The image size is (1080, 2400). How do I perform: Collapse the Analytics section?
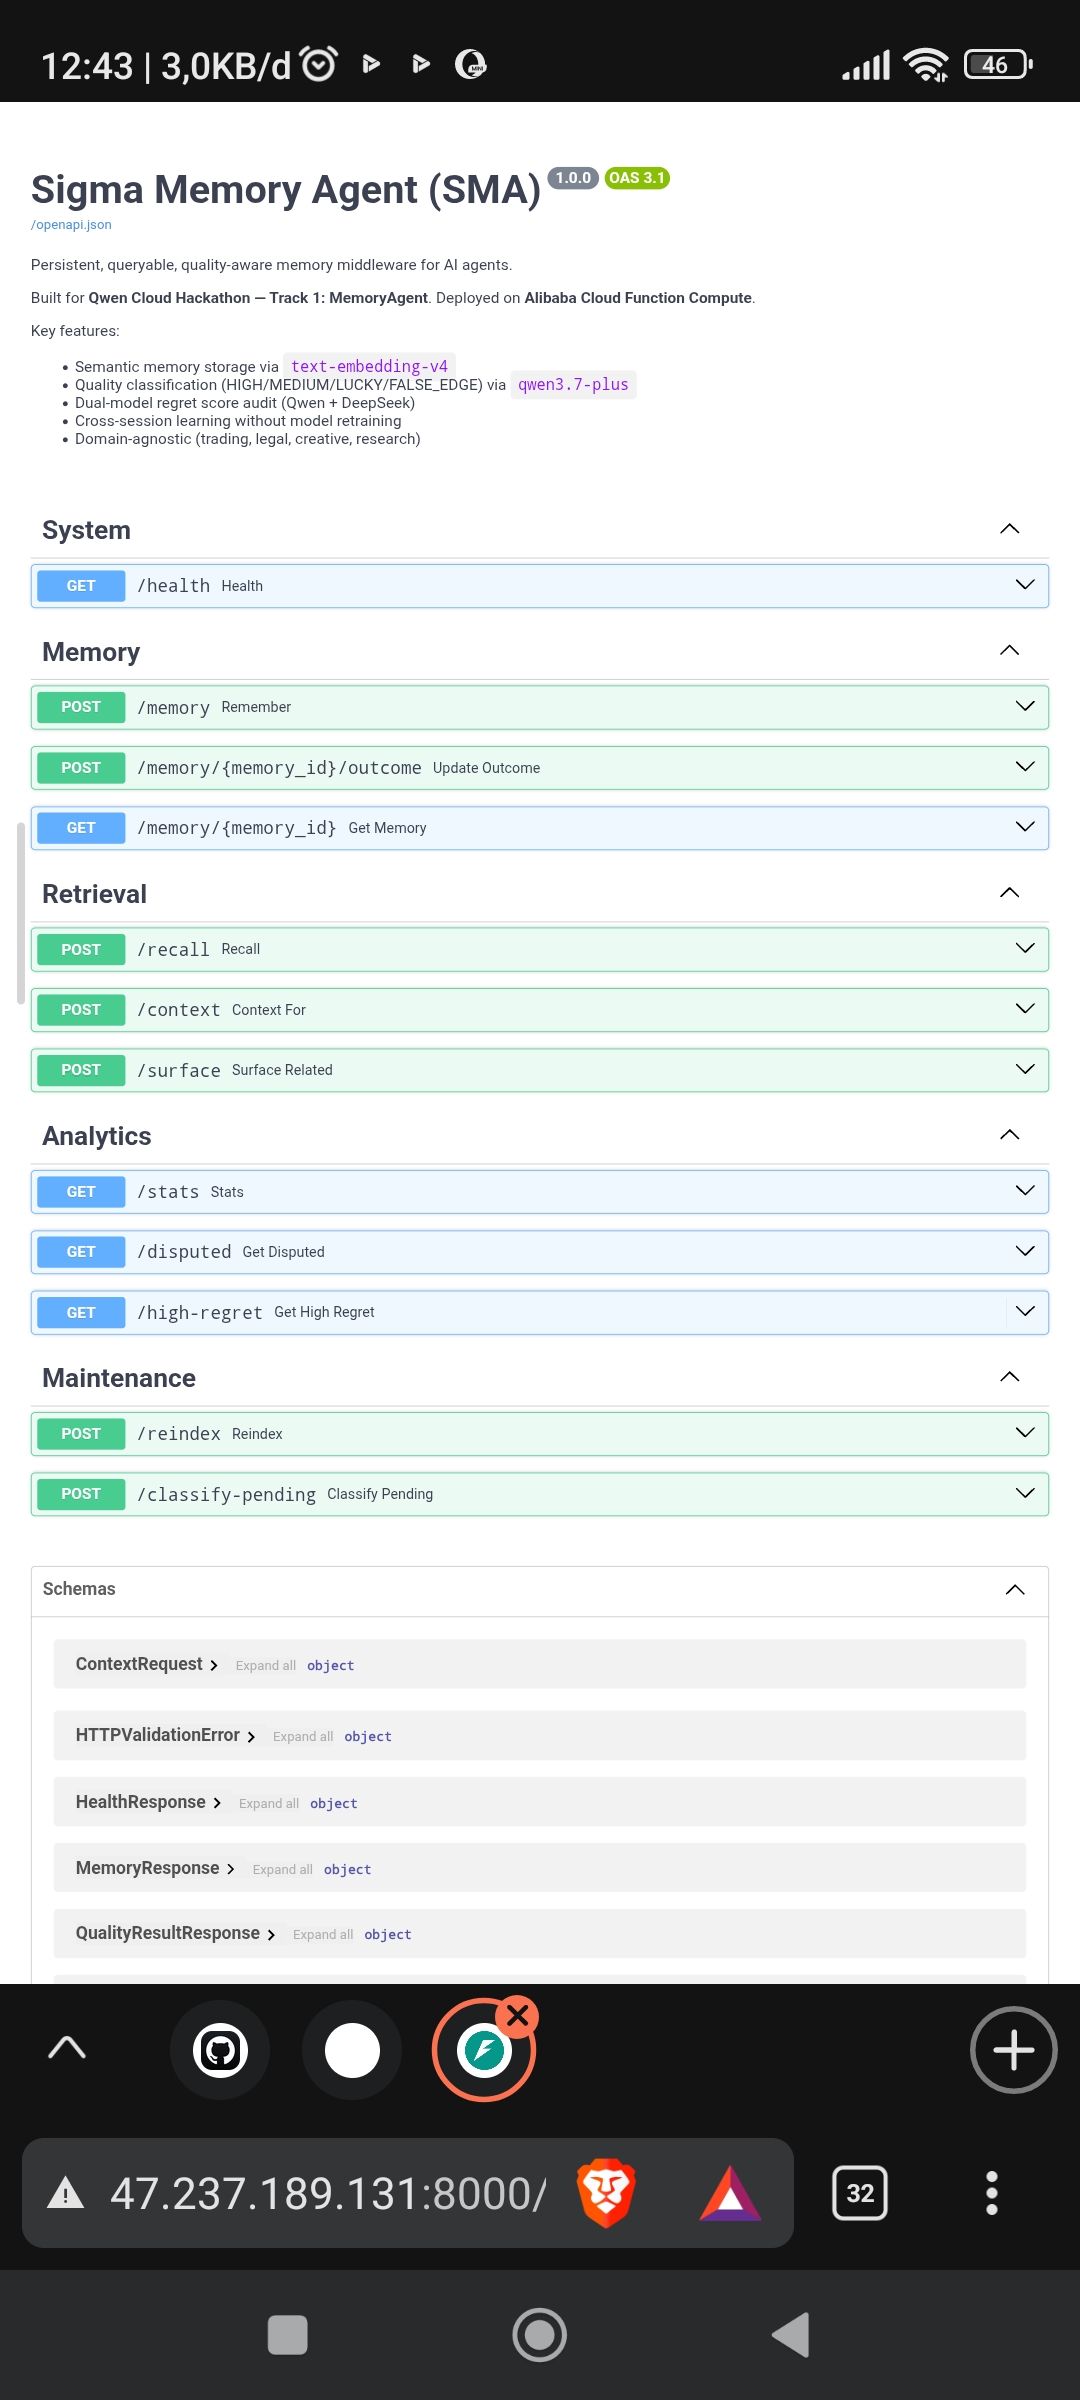1010,1135
